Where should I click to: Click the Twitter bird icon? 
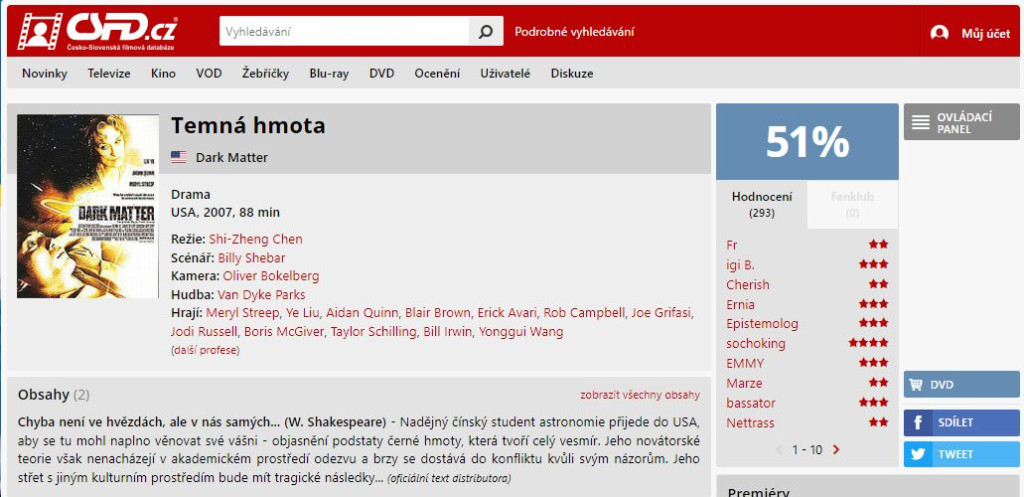tap(918, 454)
